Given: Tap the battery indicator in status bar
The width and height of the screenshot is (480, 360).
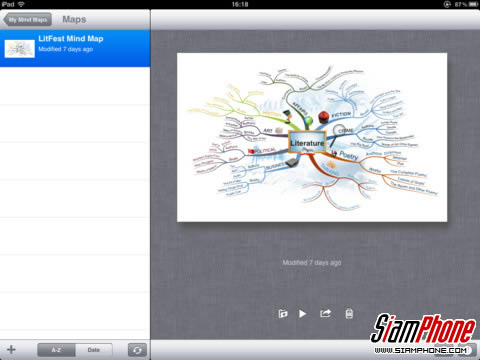Looking at the screenshot, I should tap(474, 4).
